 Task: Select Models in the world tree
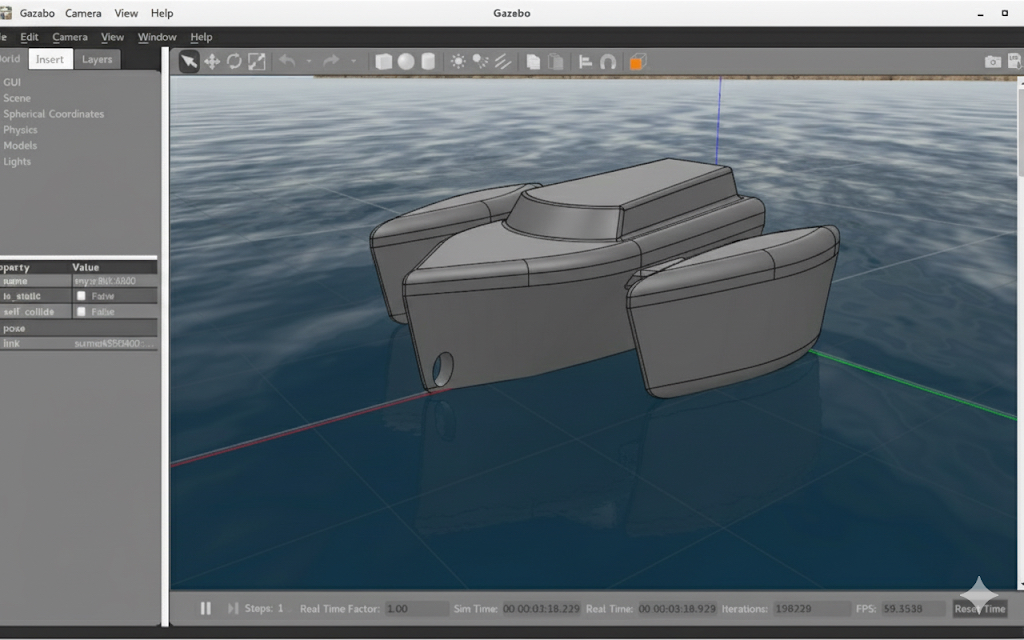[x=20, y=146]
